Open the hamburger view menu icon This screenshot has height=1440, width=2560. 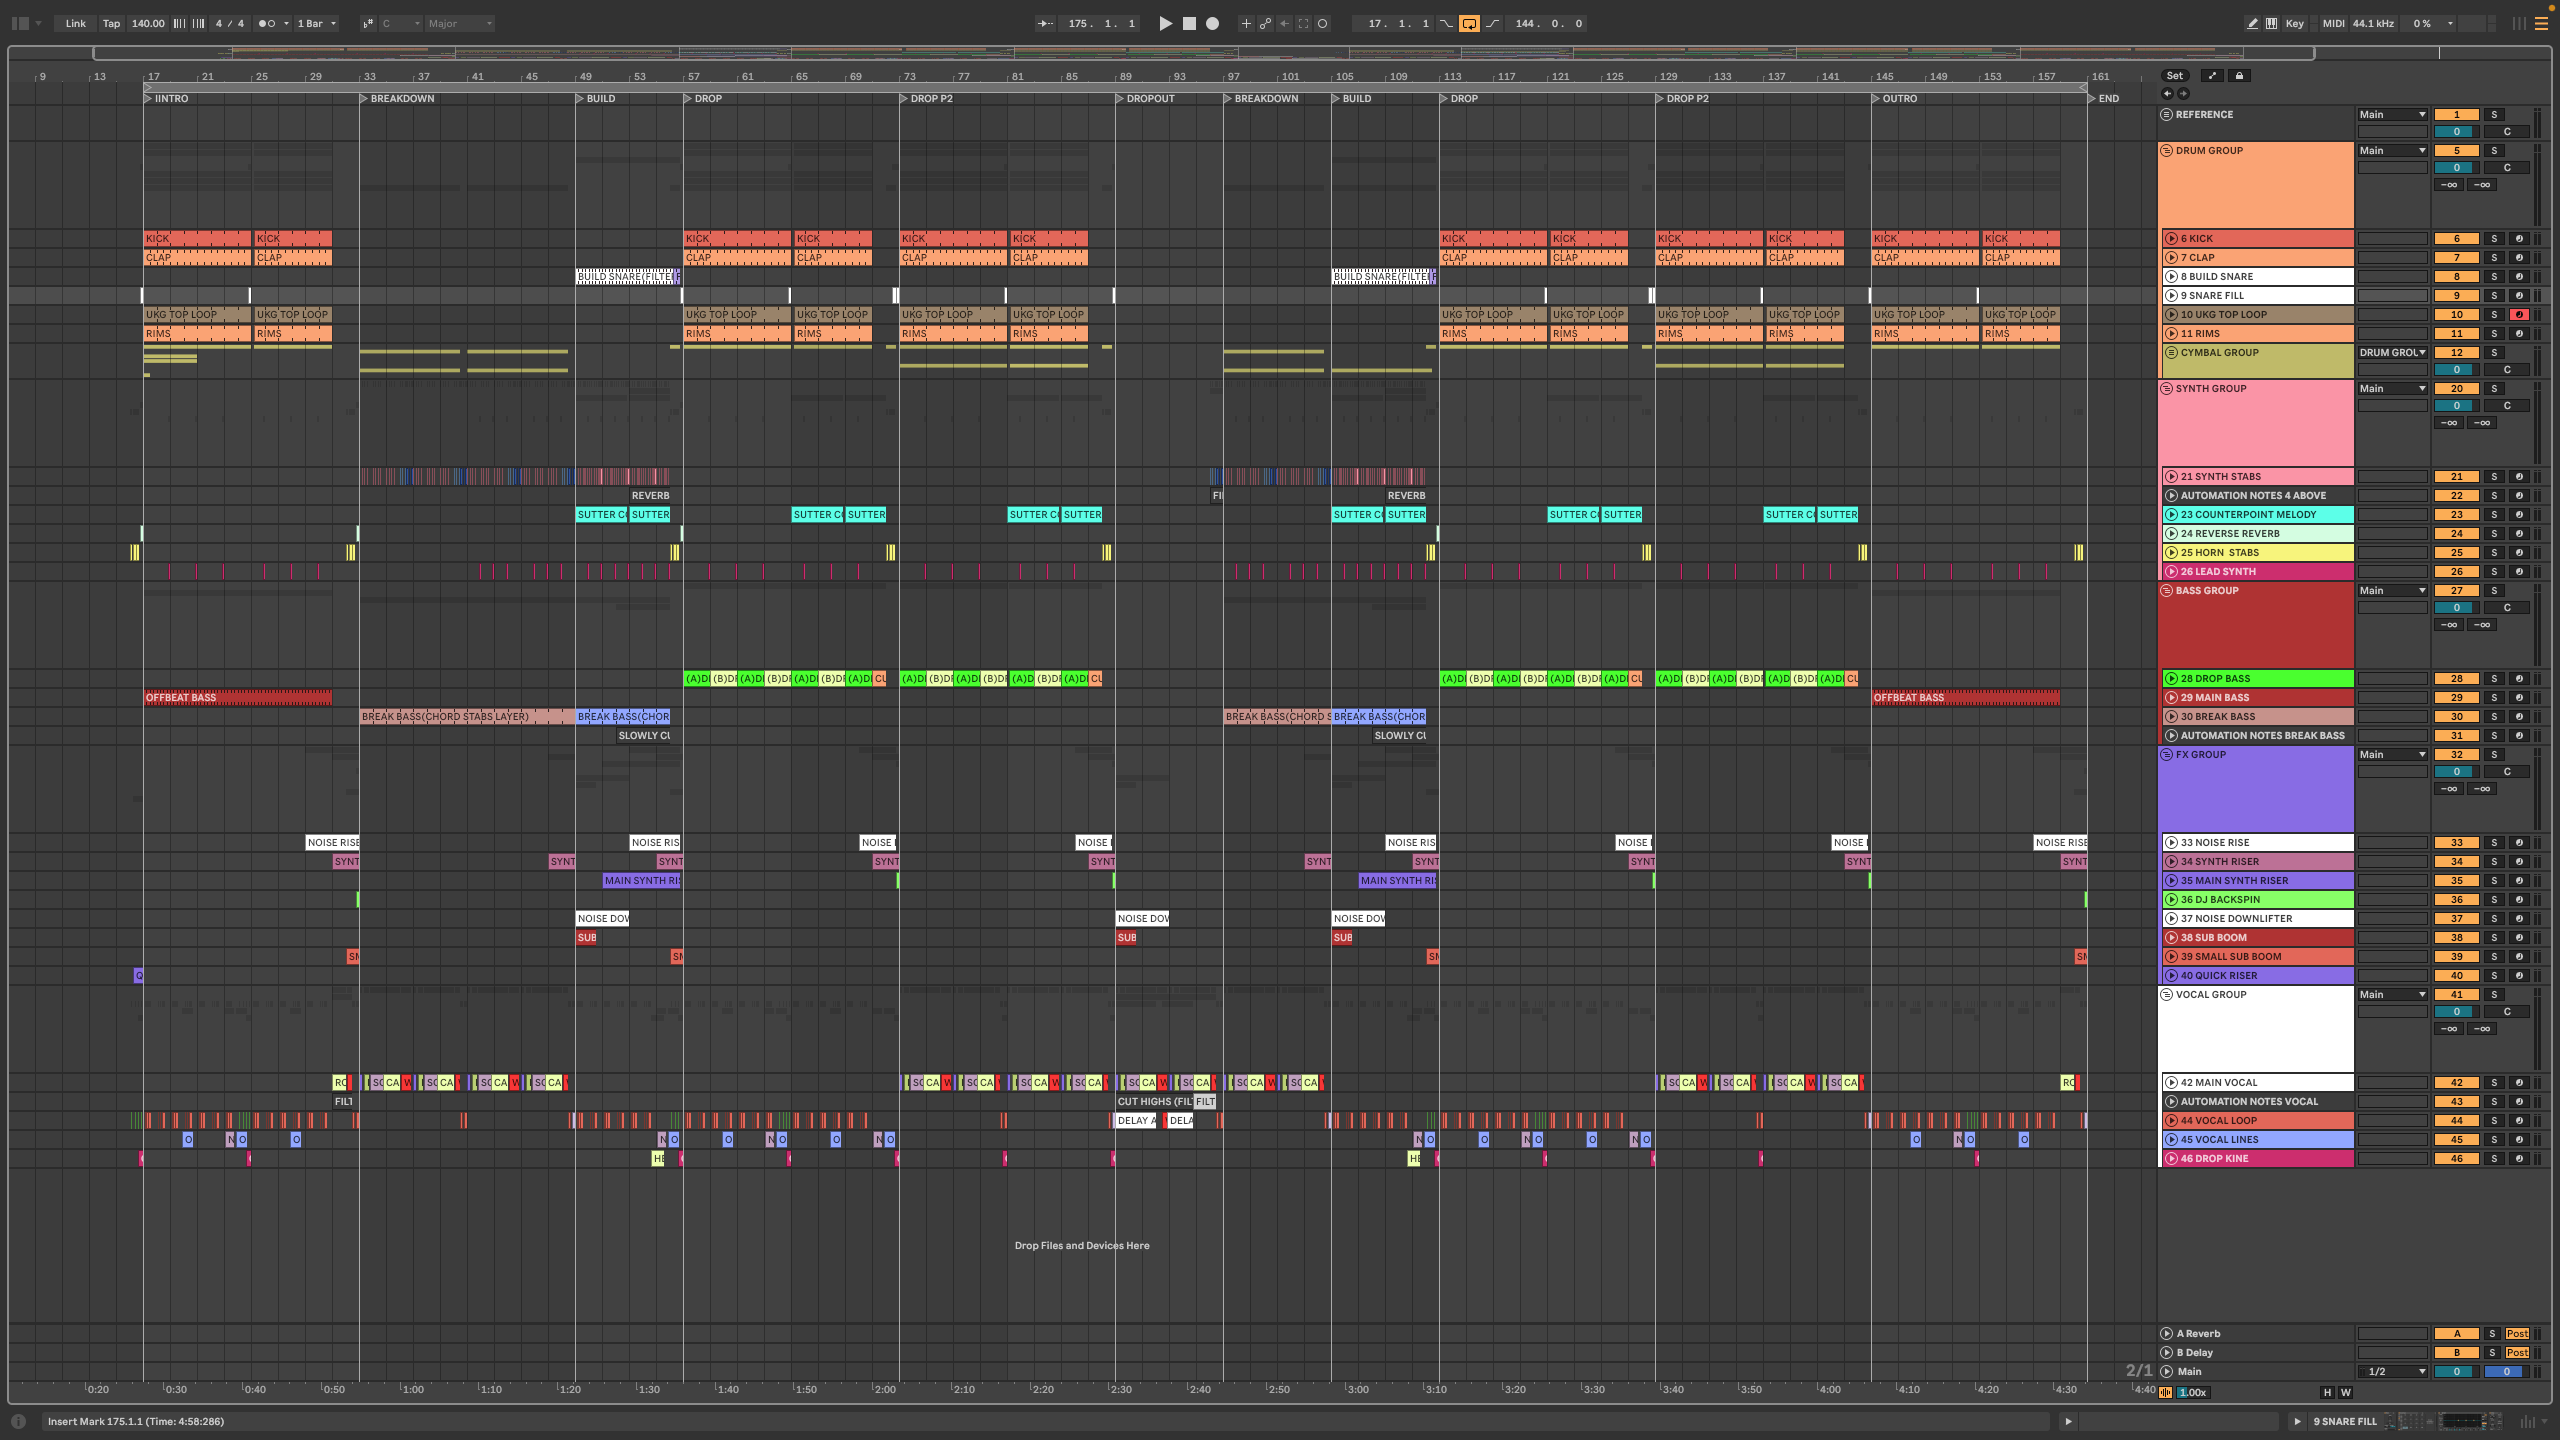click(2541, 23)
